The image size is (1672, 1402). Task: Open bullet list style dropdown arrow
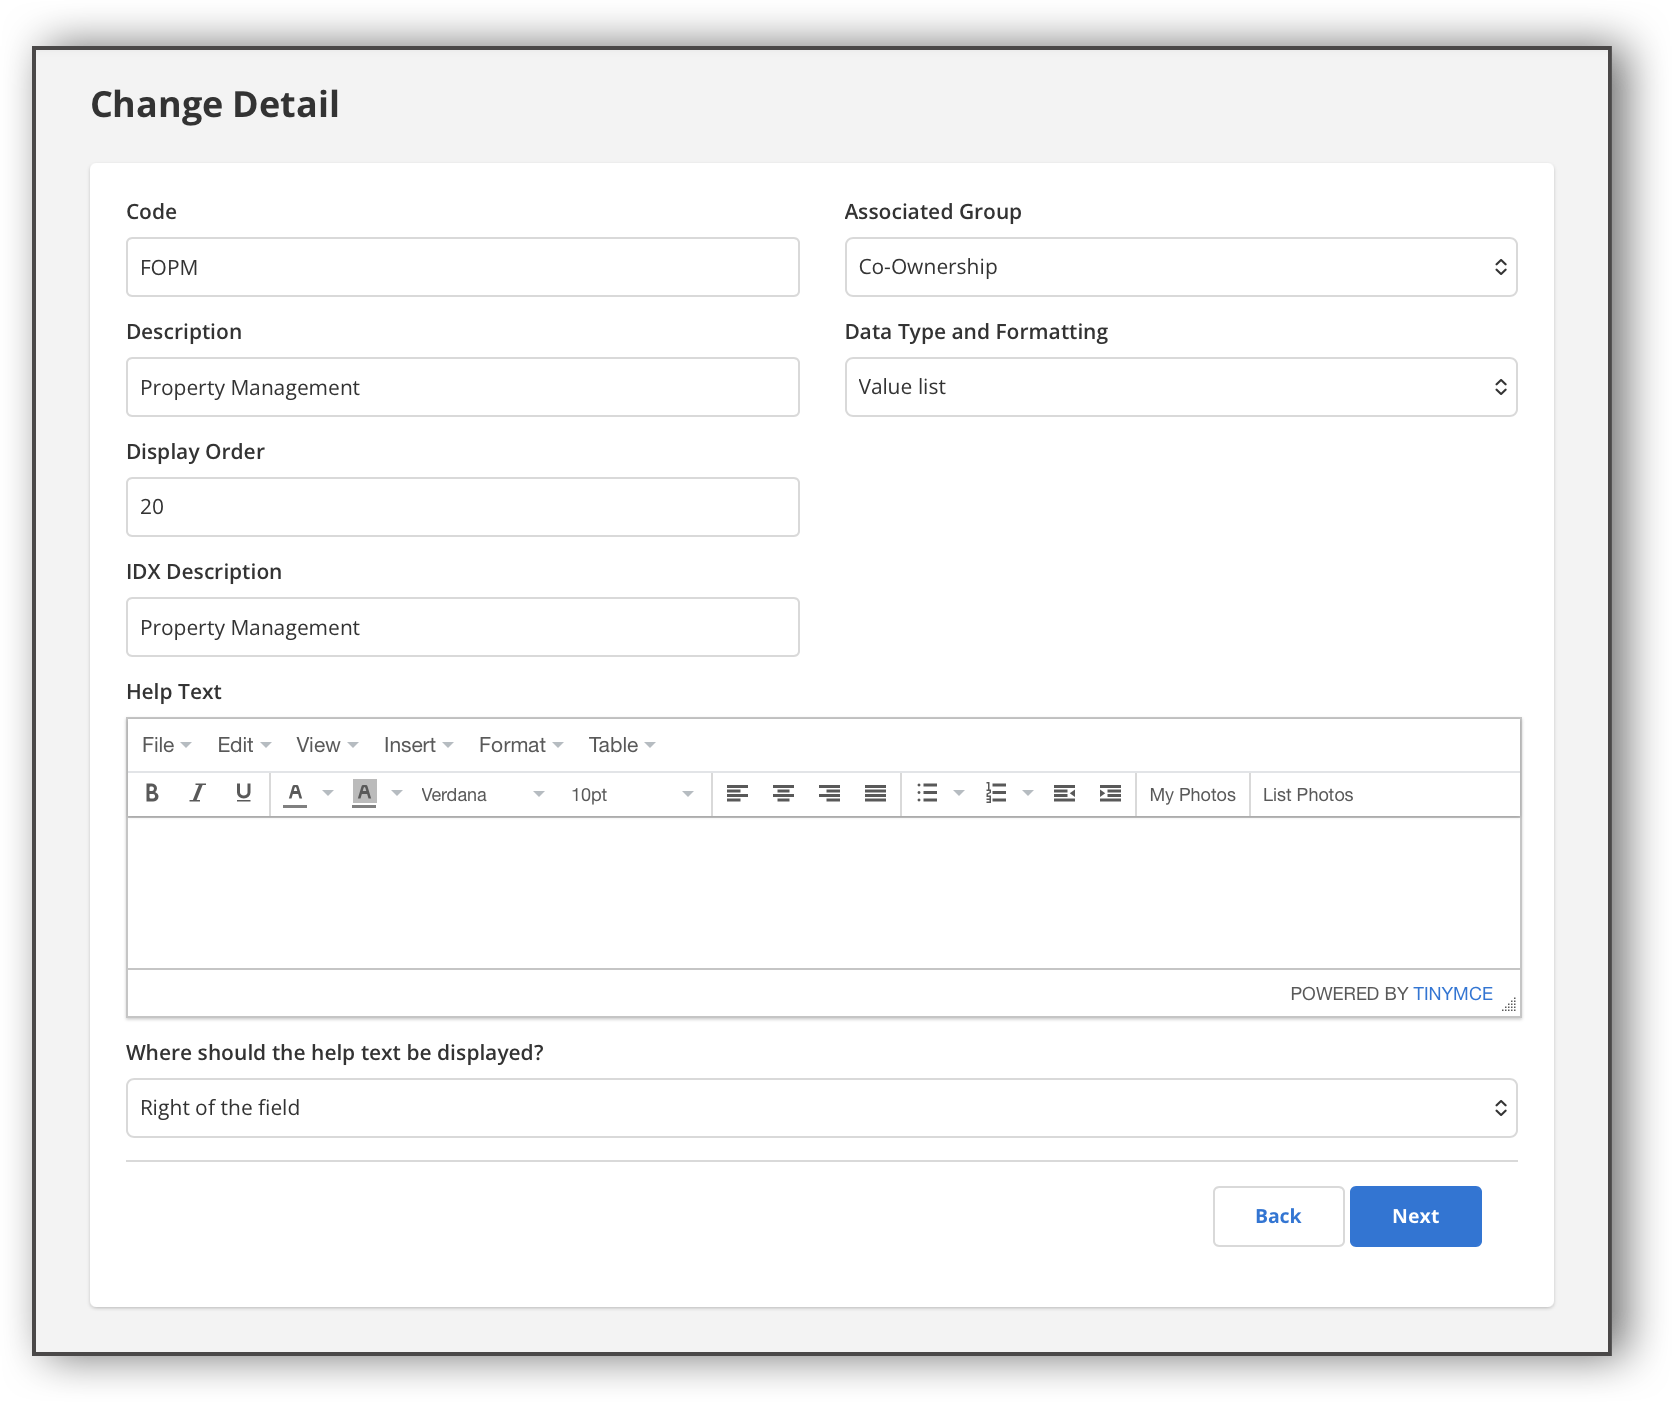[958, 794]
